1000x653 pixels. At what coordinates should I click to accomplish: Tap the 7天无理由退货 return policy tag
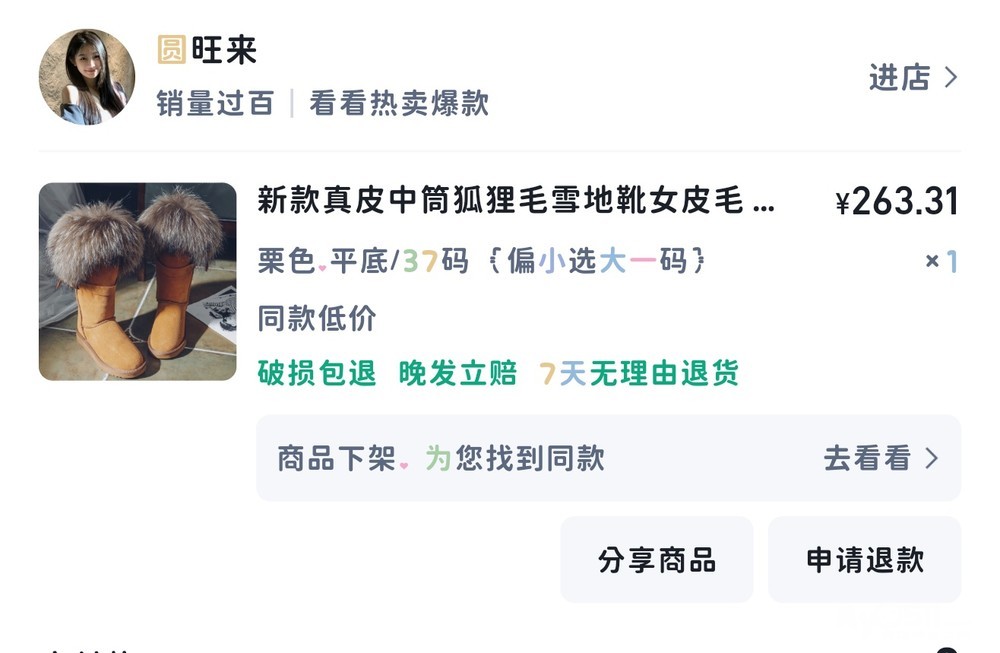pos(639,374)
